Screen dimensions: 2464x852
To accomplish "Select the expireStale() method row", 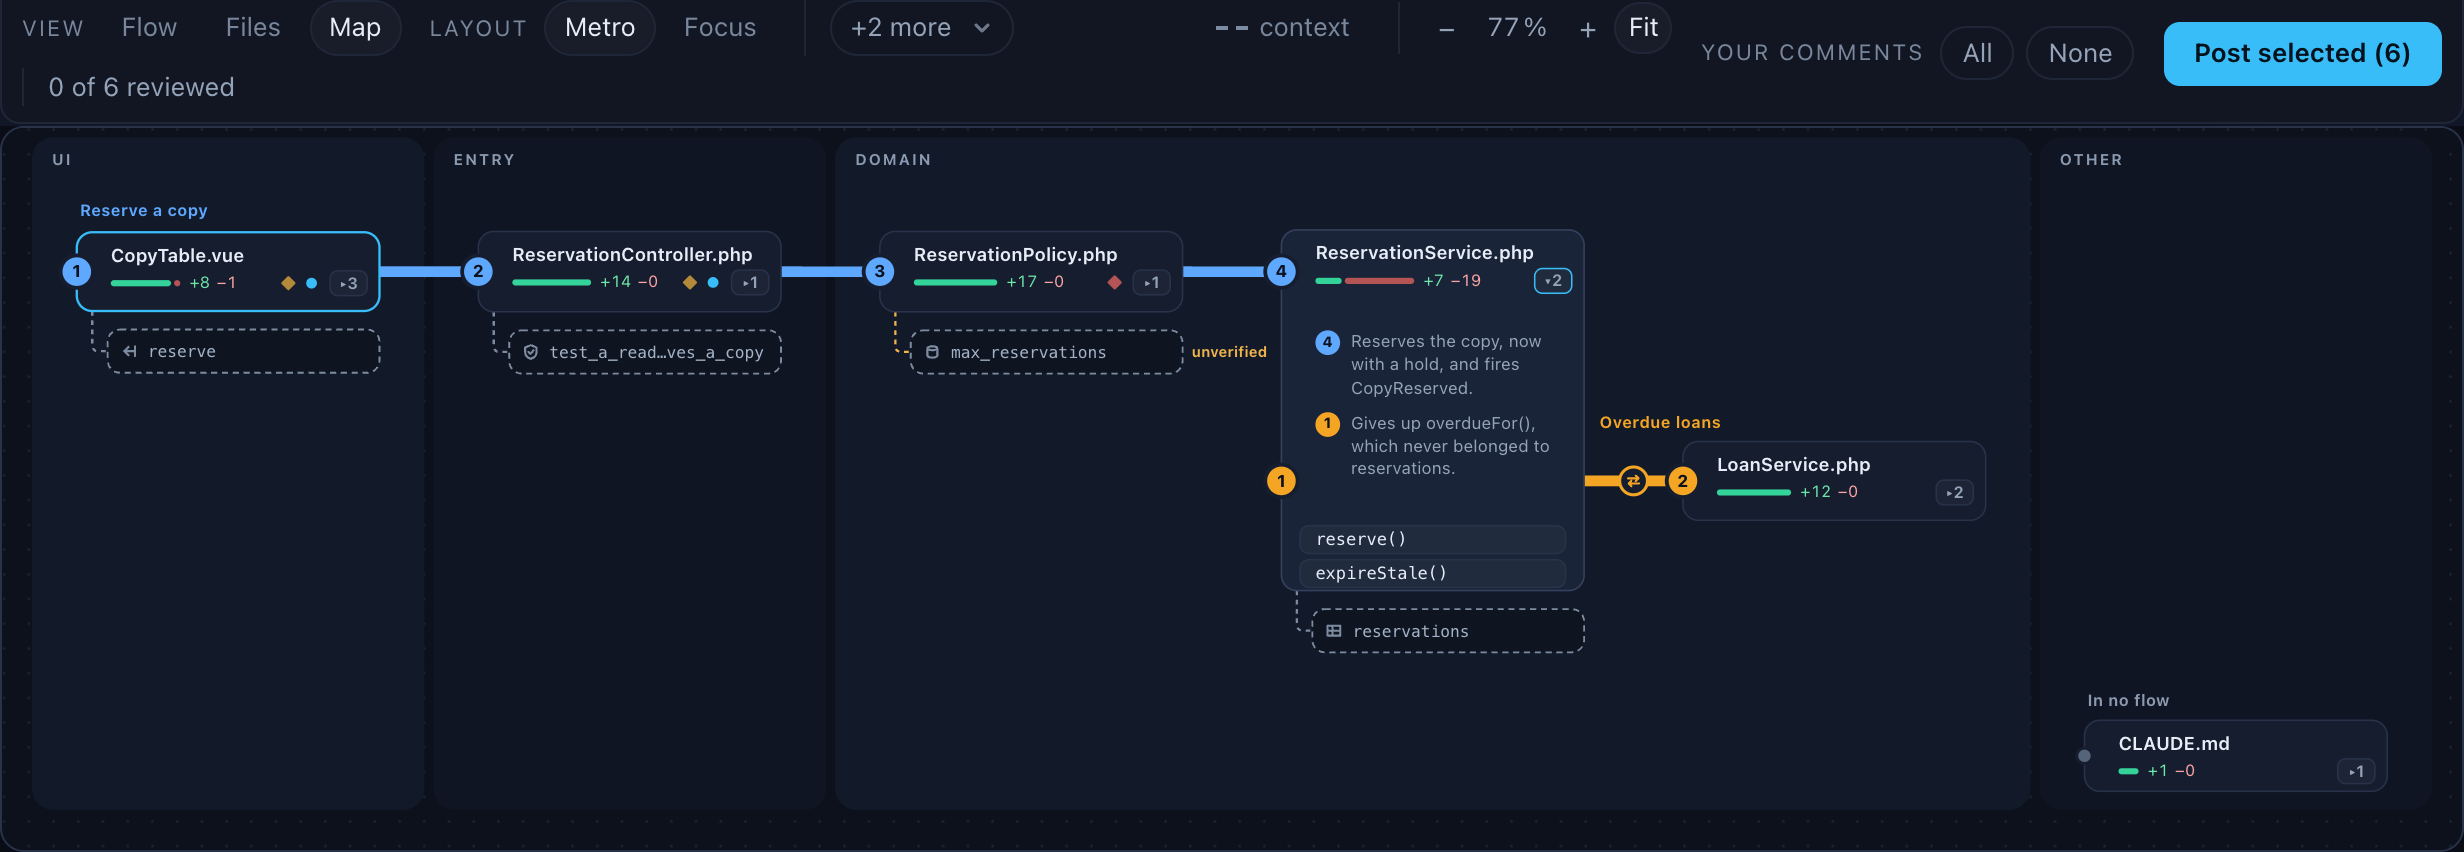I will (x=1432, y=573).
